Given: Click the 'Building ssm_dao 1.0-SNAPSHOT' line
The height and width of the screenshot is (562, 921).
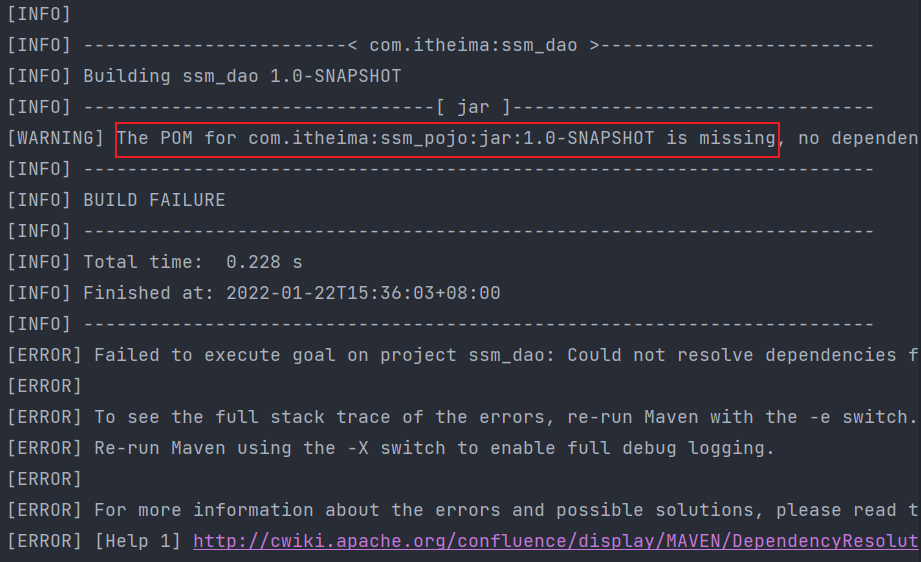Looking at the screenshot, I should click(242, 76).
